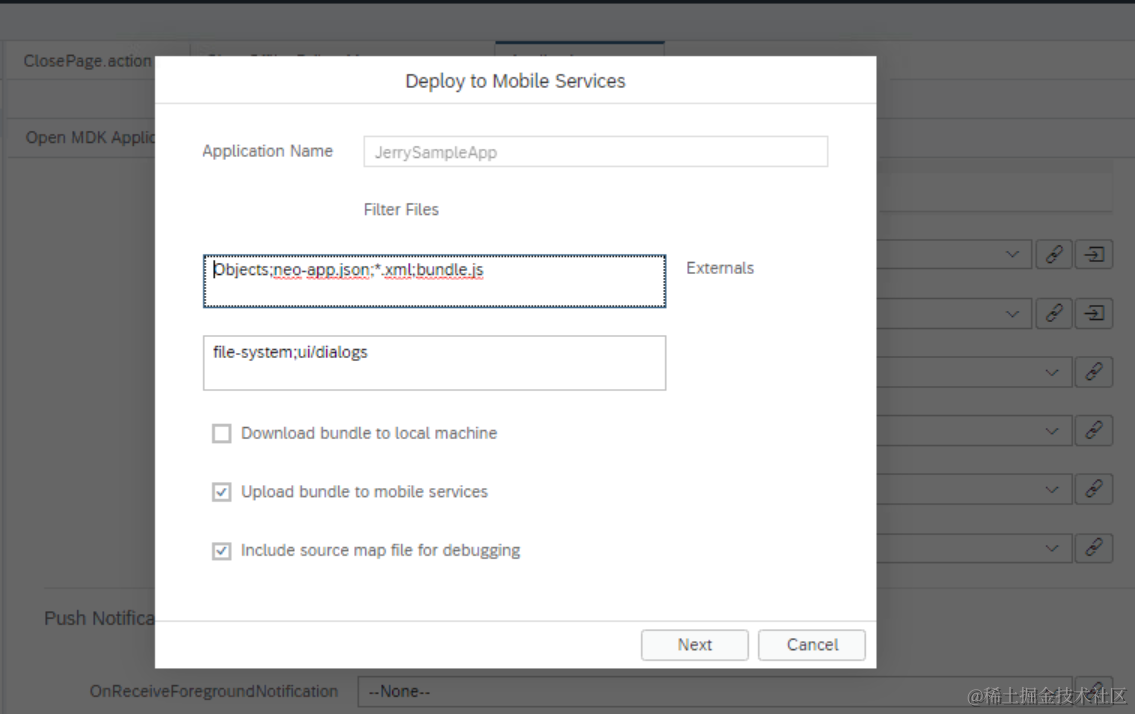The image size is (1135, 714).
Task: Click the Externals label
Action: pyautogui.click(x=720, y=268)
